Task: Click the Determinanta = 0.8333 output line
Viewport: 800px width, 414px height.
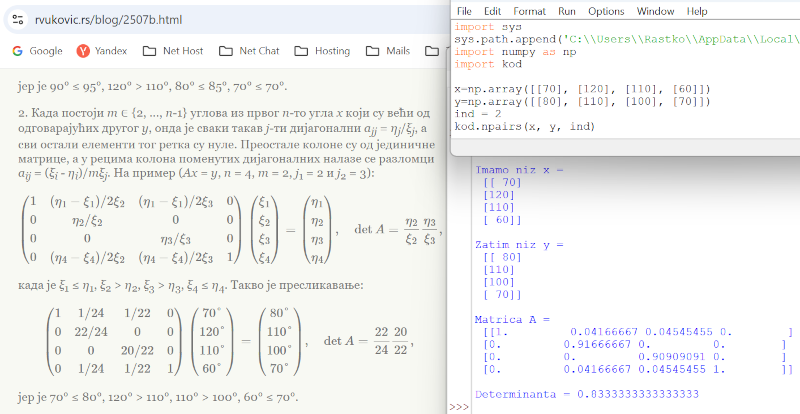Action: (587, 395)
